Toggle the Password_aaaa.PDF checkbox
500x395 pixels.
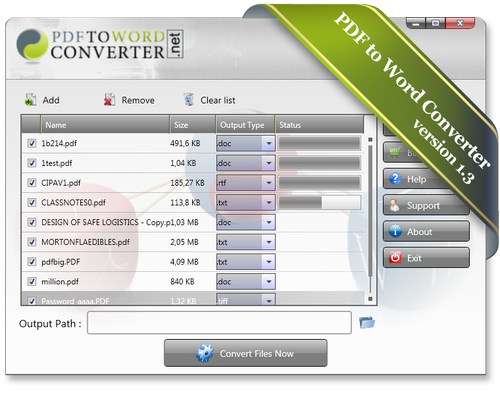click(x=32, y=301)
